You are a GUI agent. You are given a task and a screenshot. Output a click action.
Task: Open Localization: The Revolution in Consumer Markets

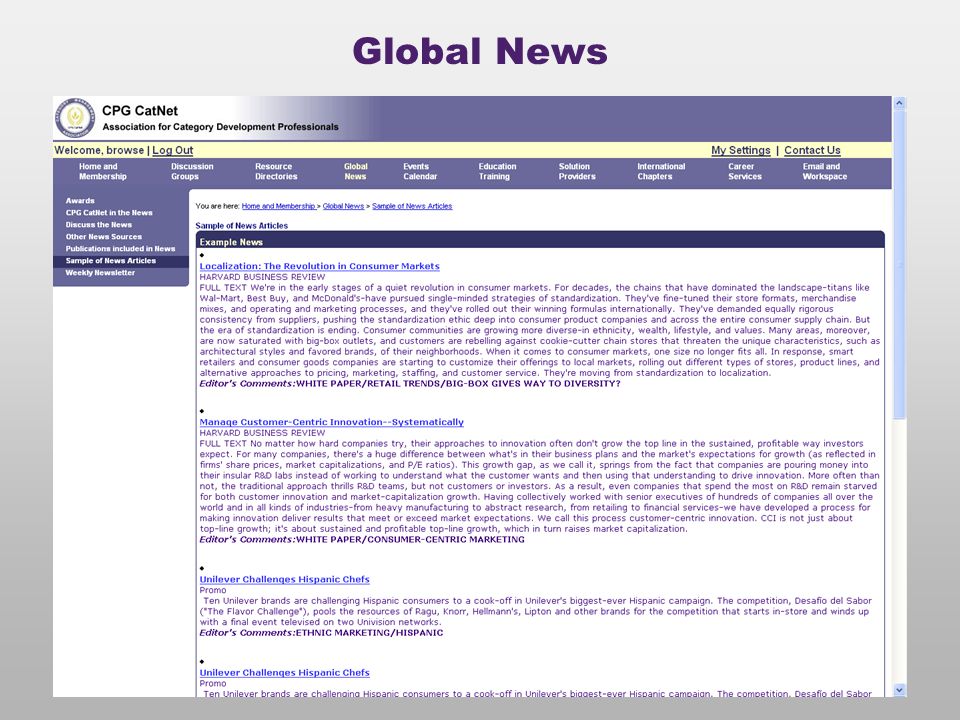tap(320, 266)
